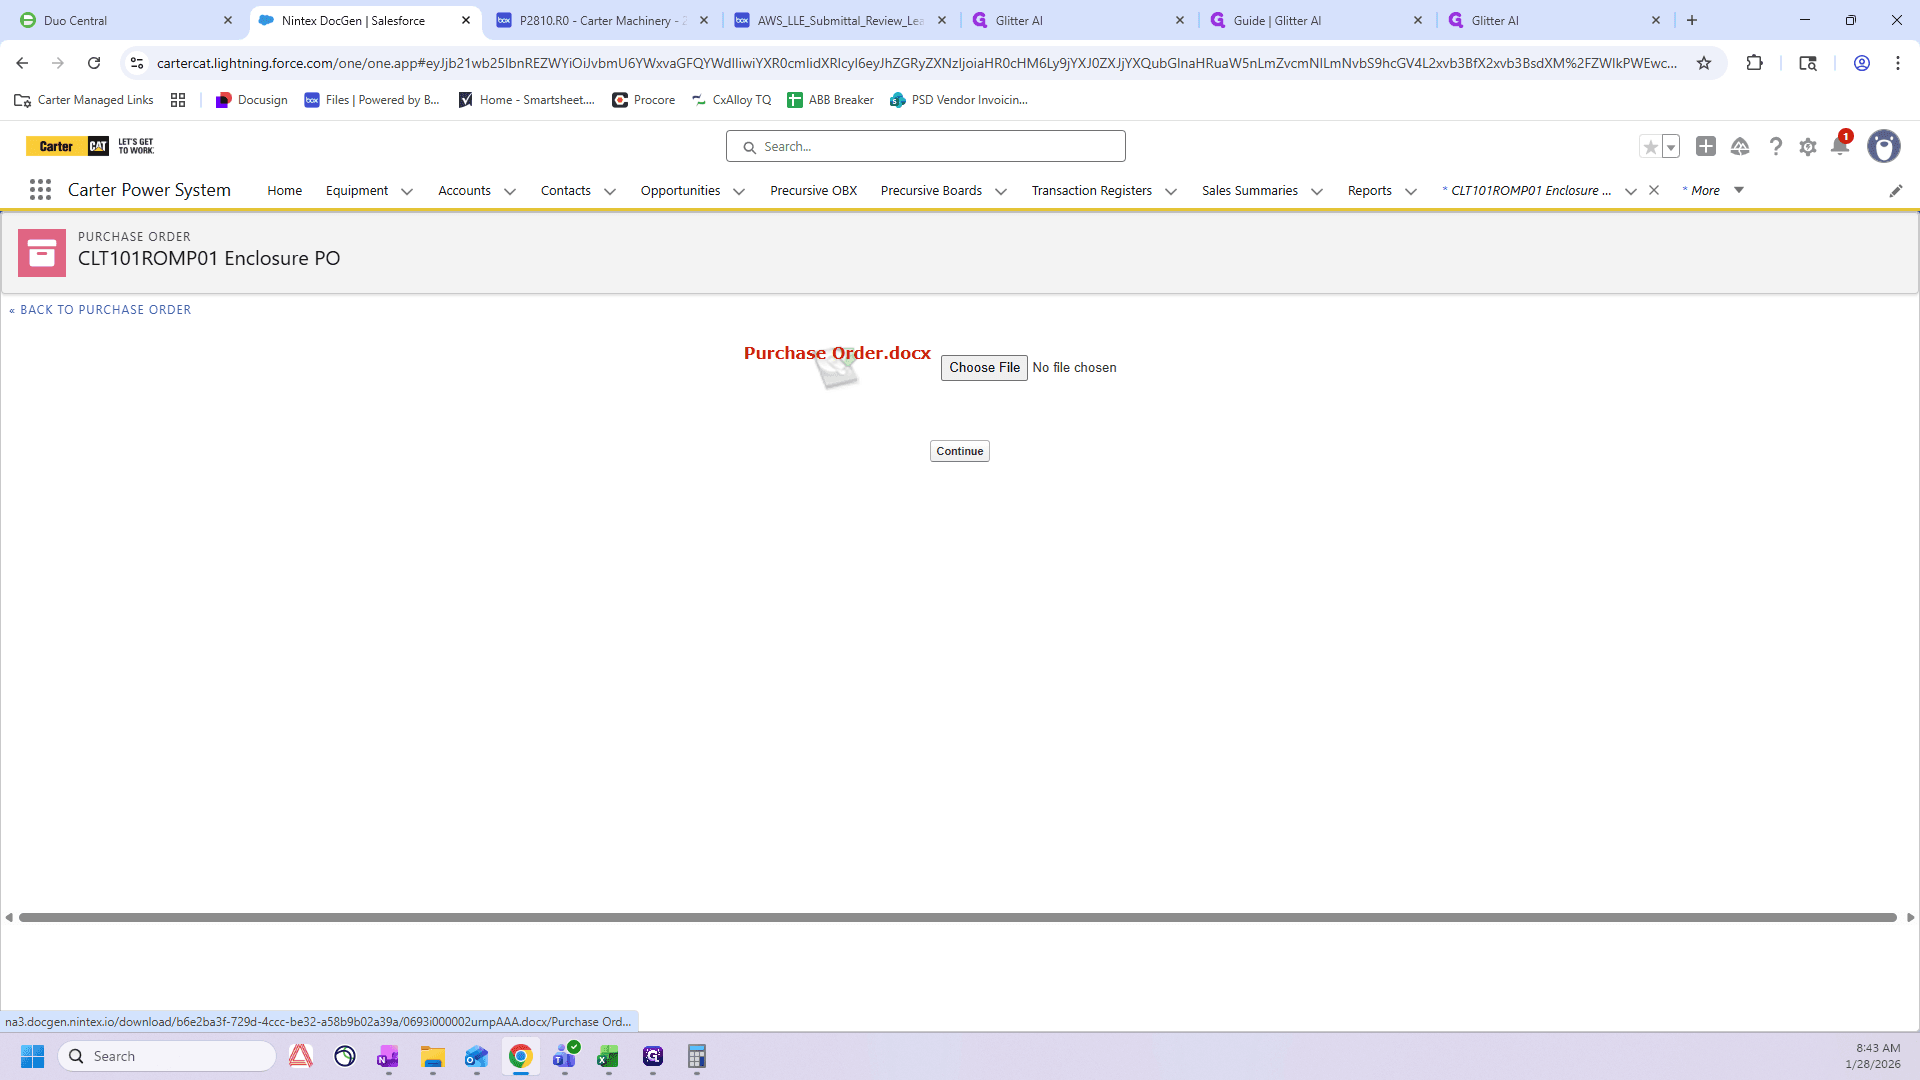Open the user profile avatar
The image size is (1920, 1080).
[x=1884, y=146]
